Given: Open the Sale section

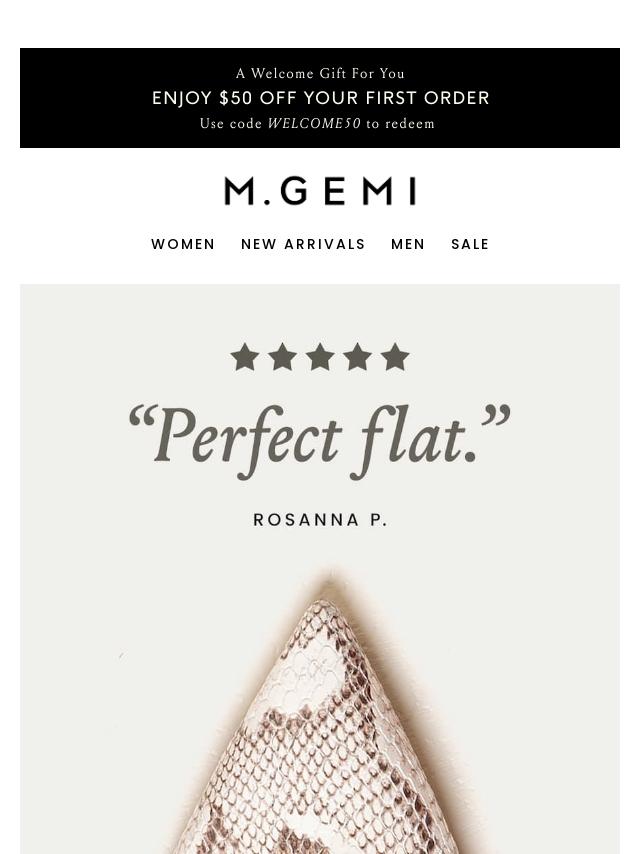Looking at the screenshot, I should 470,244.
